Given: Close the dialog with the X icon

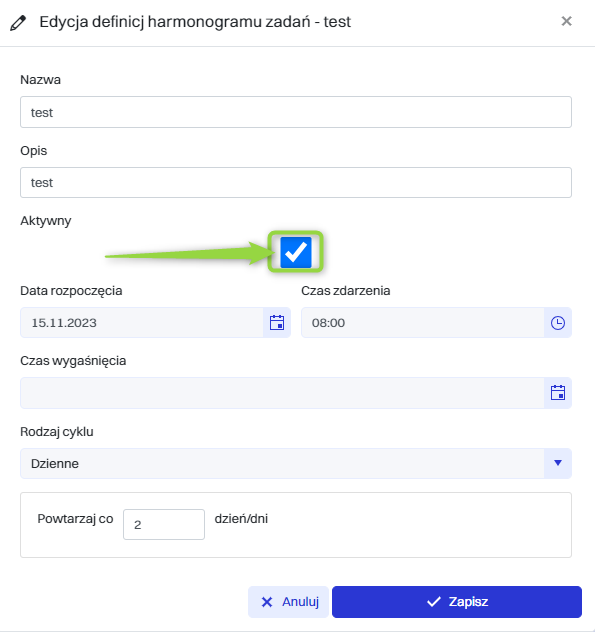Looking at the screenshot, I should click(566, 21).
